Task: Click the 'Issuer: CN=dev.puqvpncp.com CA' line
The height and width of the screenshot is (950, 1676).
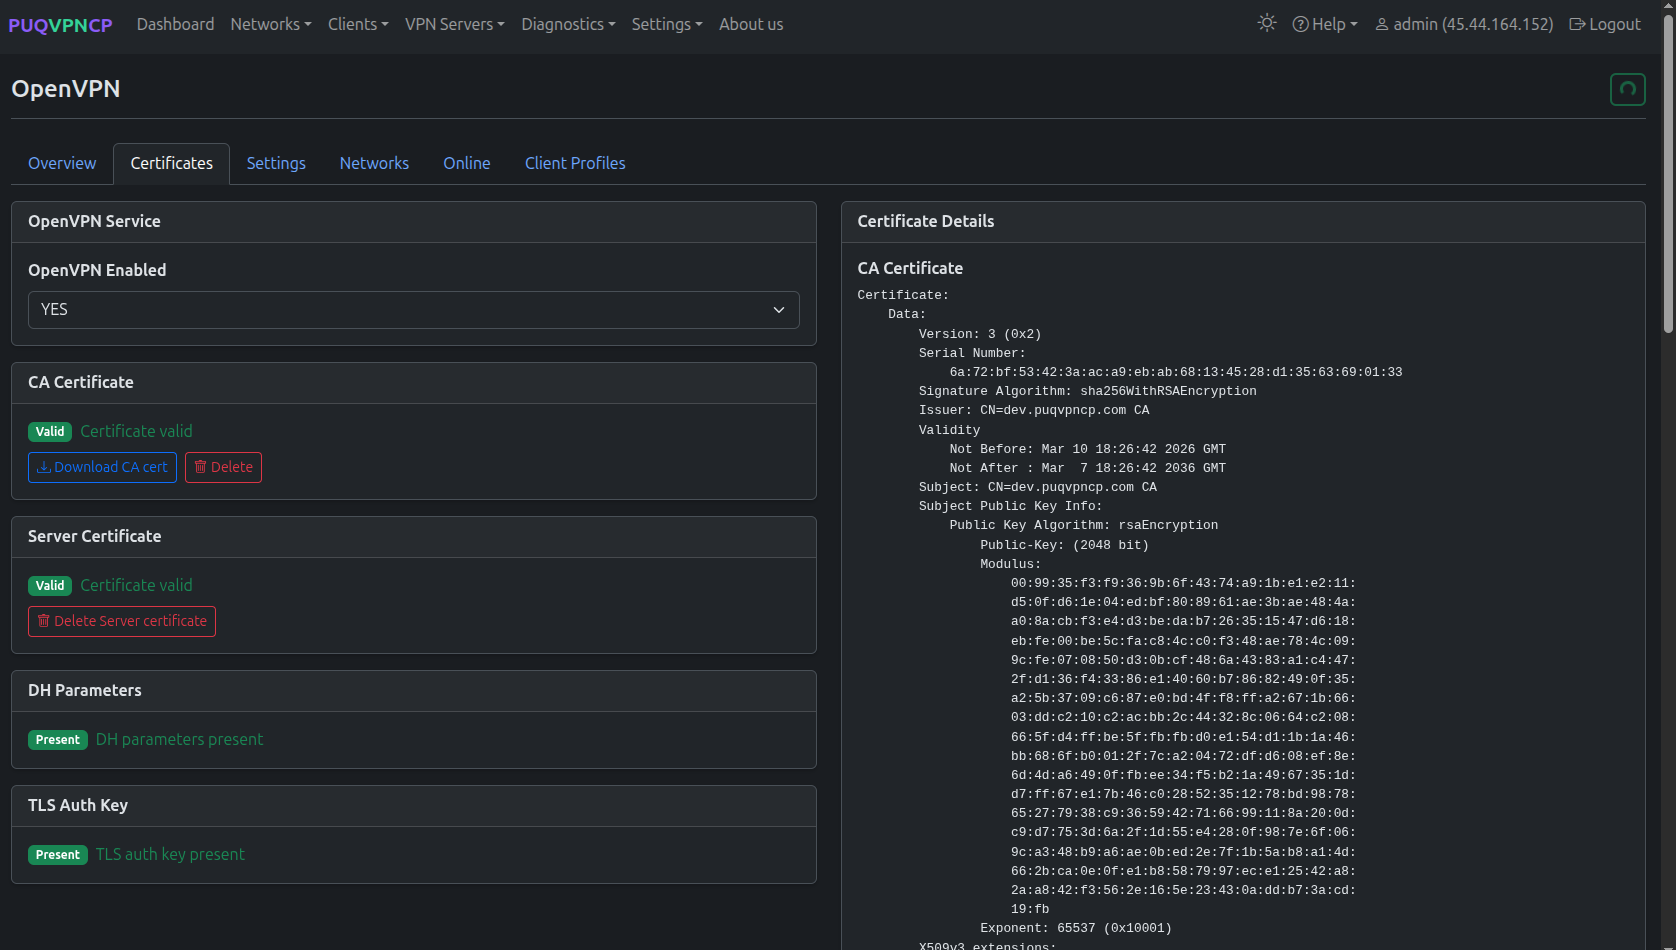Action: click(x=1034, y=410)
